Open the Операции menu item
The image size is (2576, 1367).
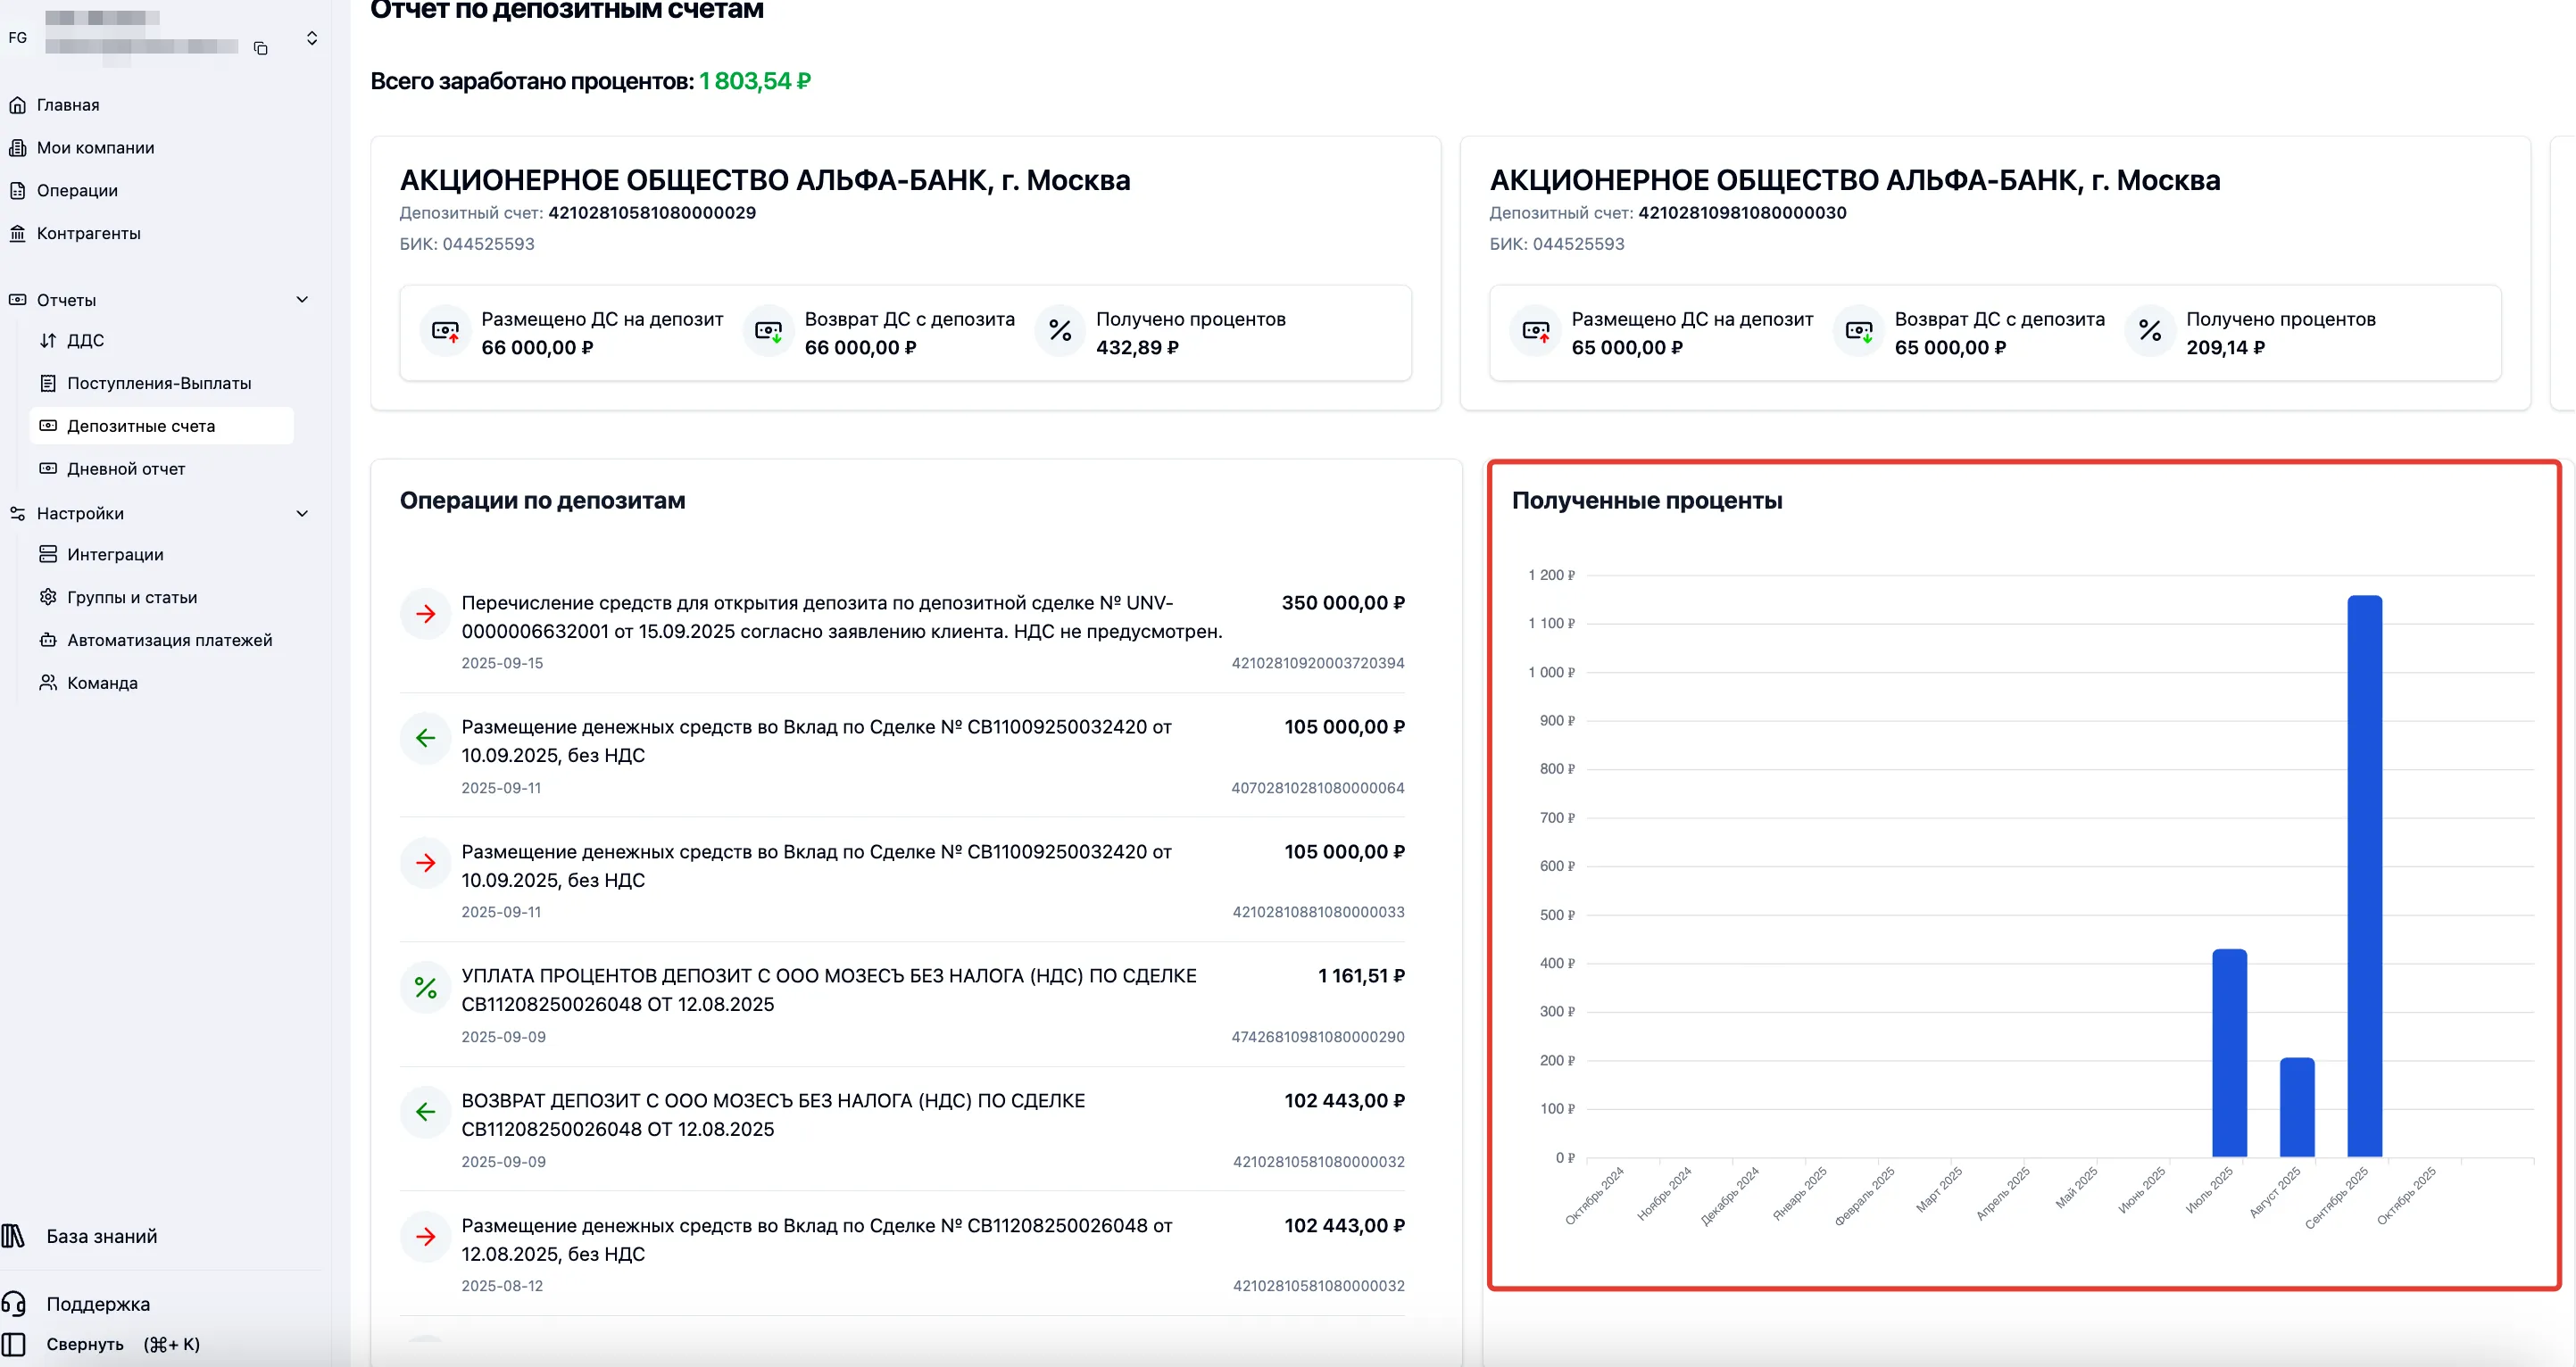pyautogui.click(x=77, y=190)
